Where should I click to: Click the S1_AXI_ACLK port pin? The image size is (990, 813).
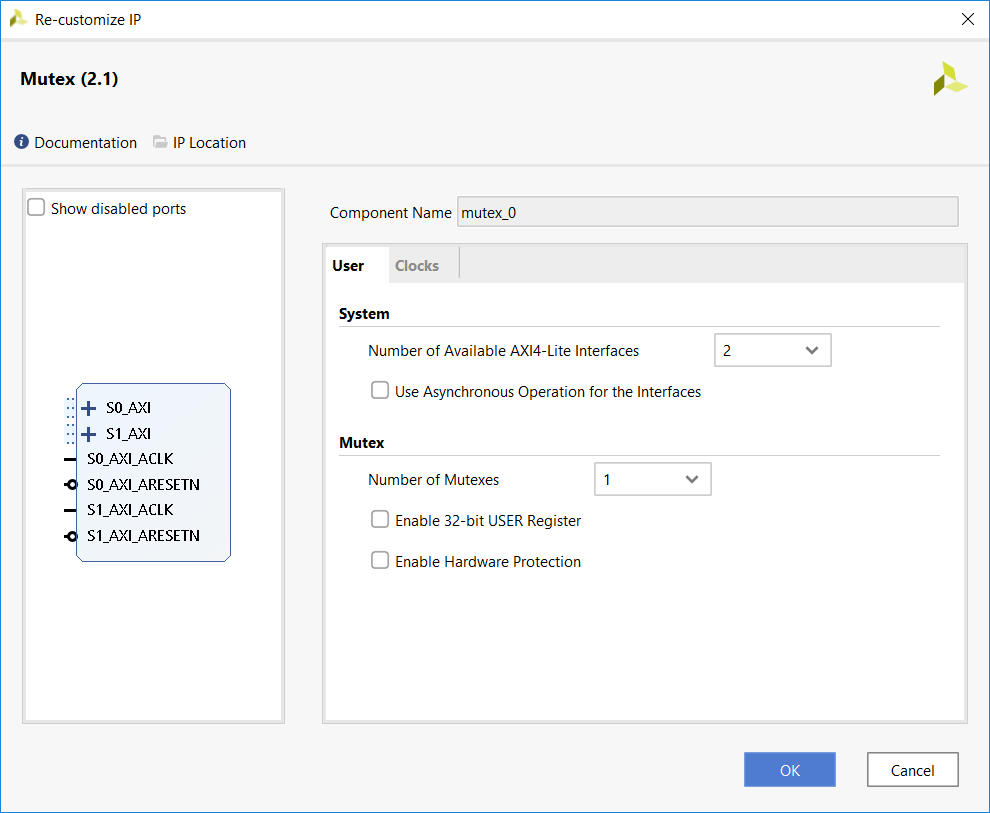[70, 510]
